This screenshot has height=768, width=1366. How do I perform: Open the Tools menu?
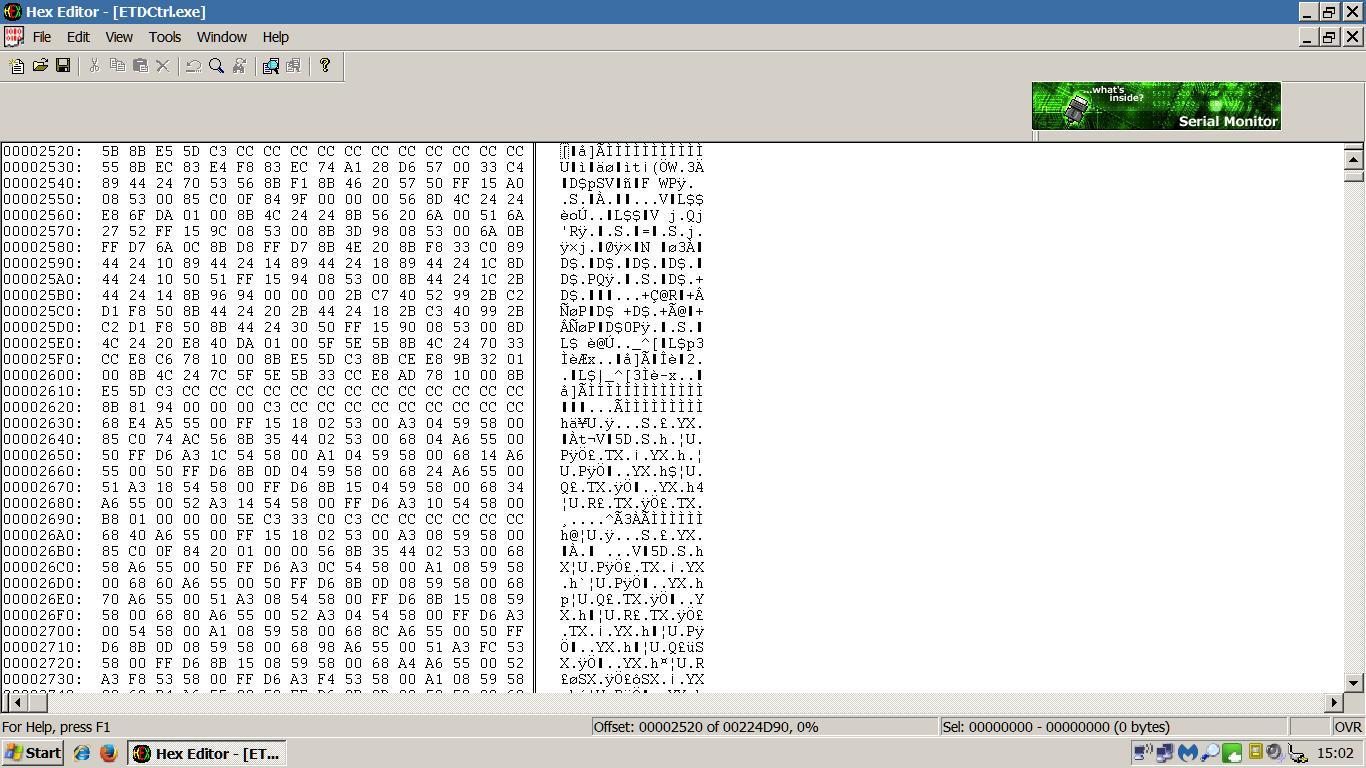(165, 37)
